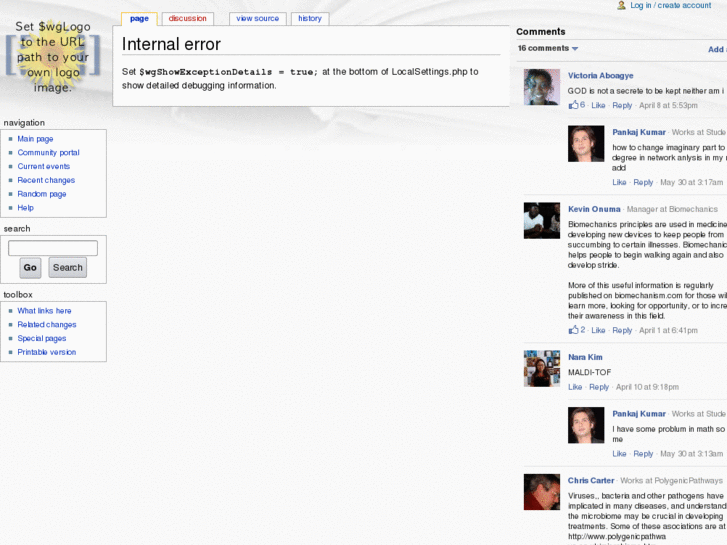727x545 pixels.
Task: Expand the 16 comments sort dropdown
Action: pos(548,48)
